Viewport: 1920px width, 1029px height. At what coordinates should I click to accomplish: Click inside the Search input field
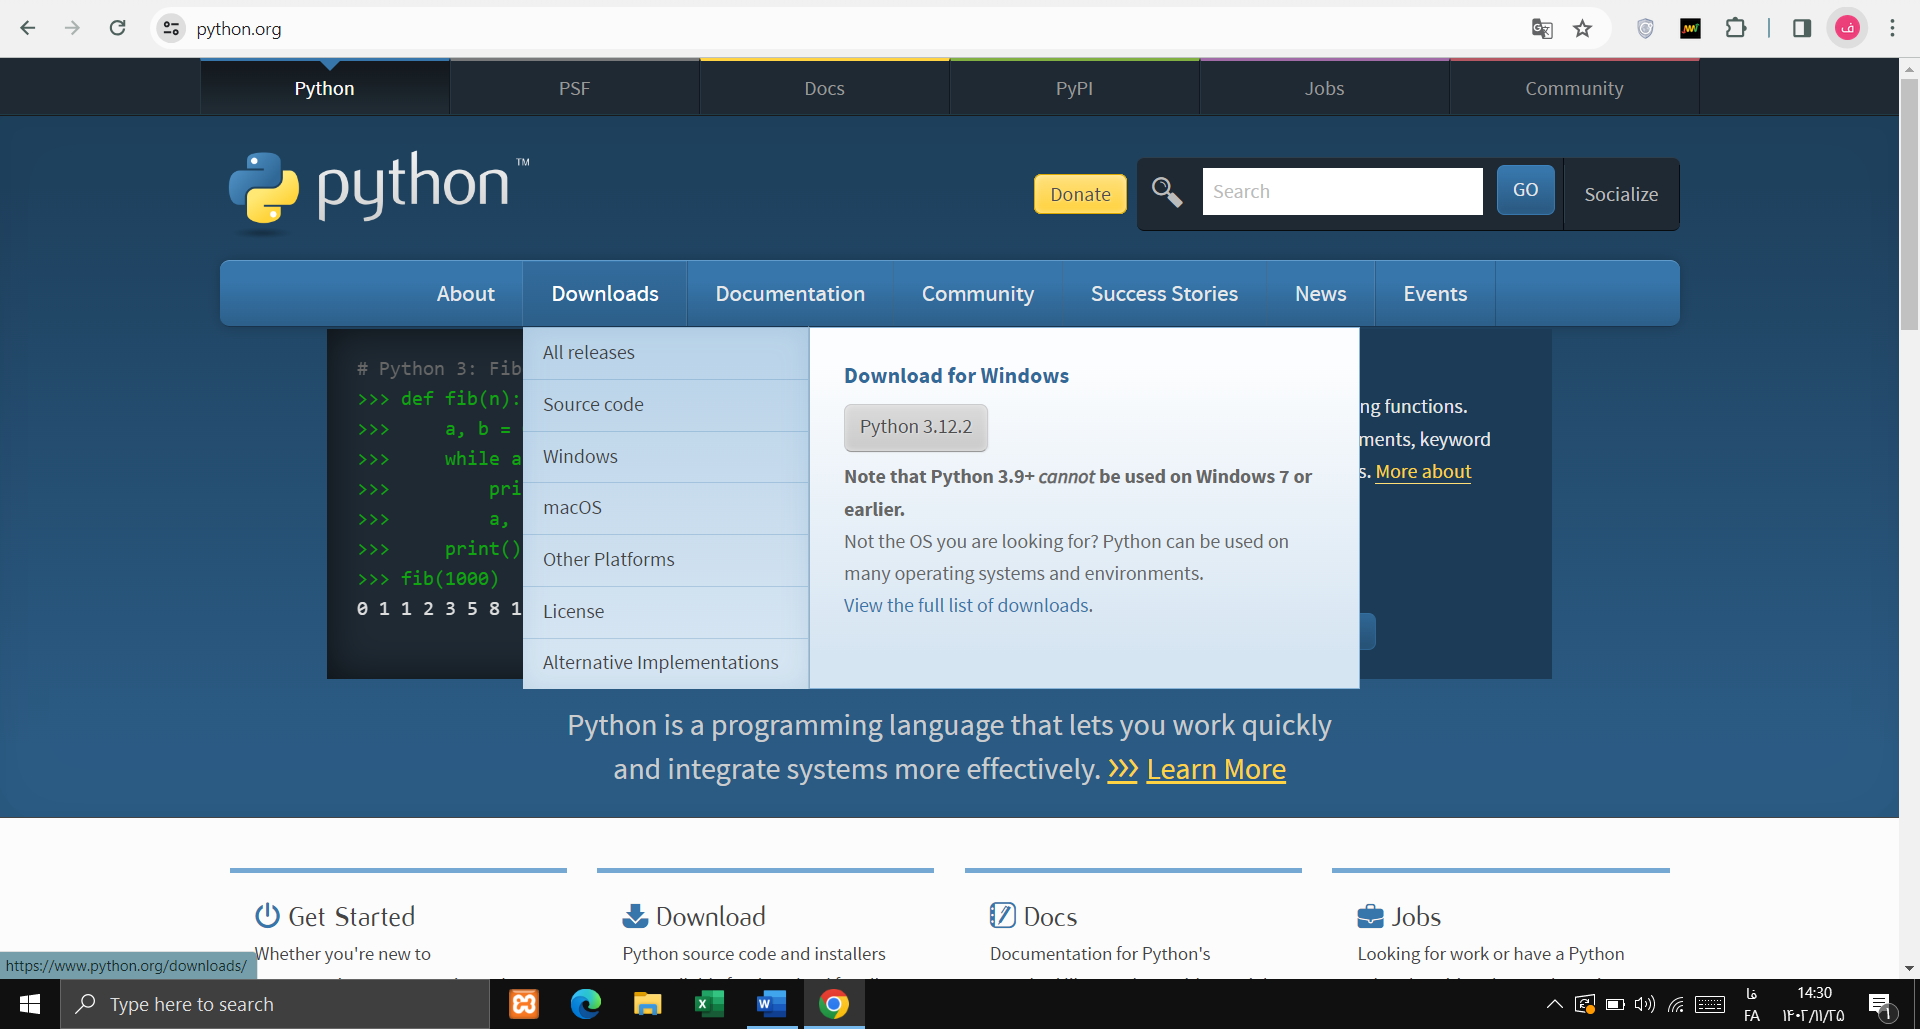pos(1342,191)
